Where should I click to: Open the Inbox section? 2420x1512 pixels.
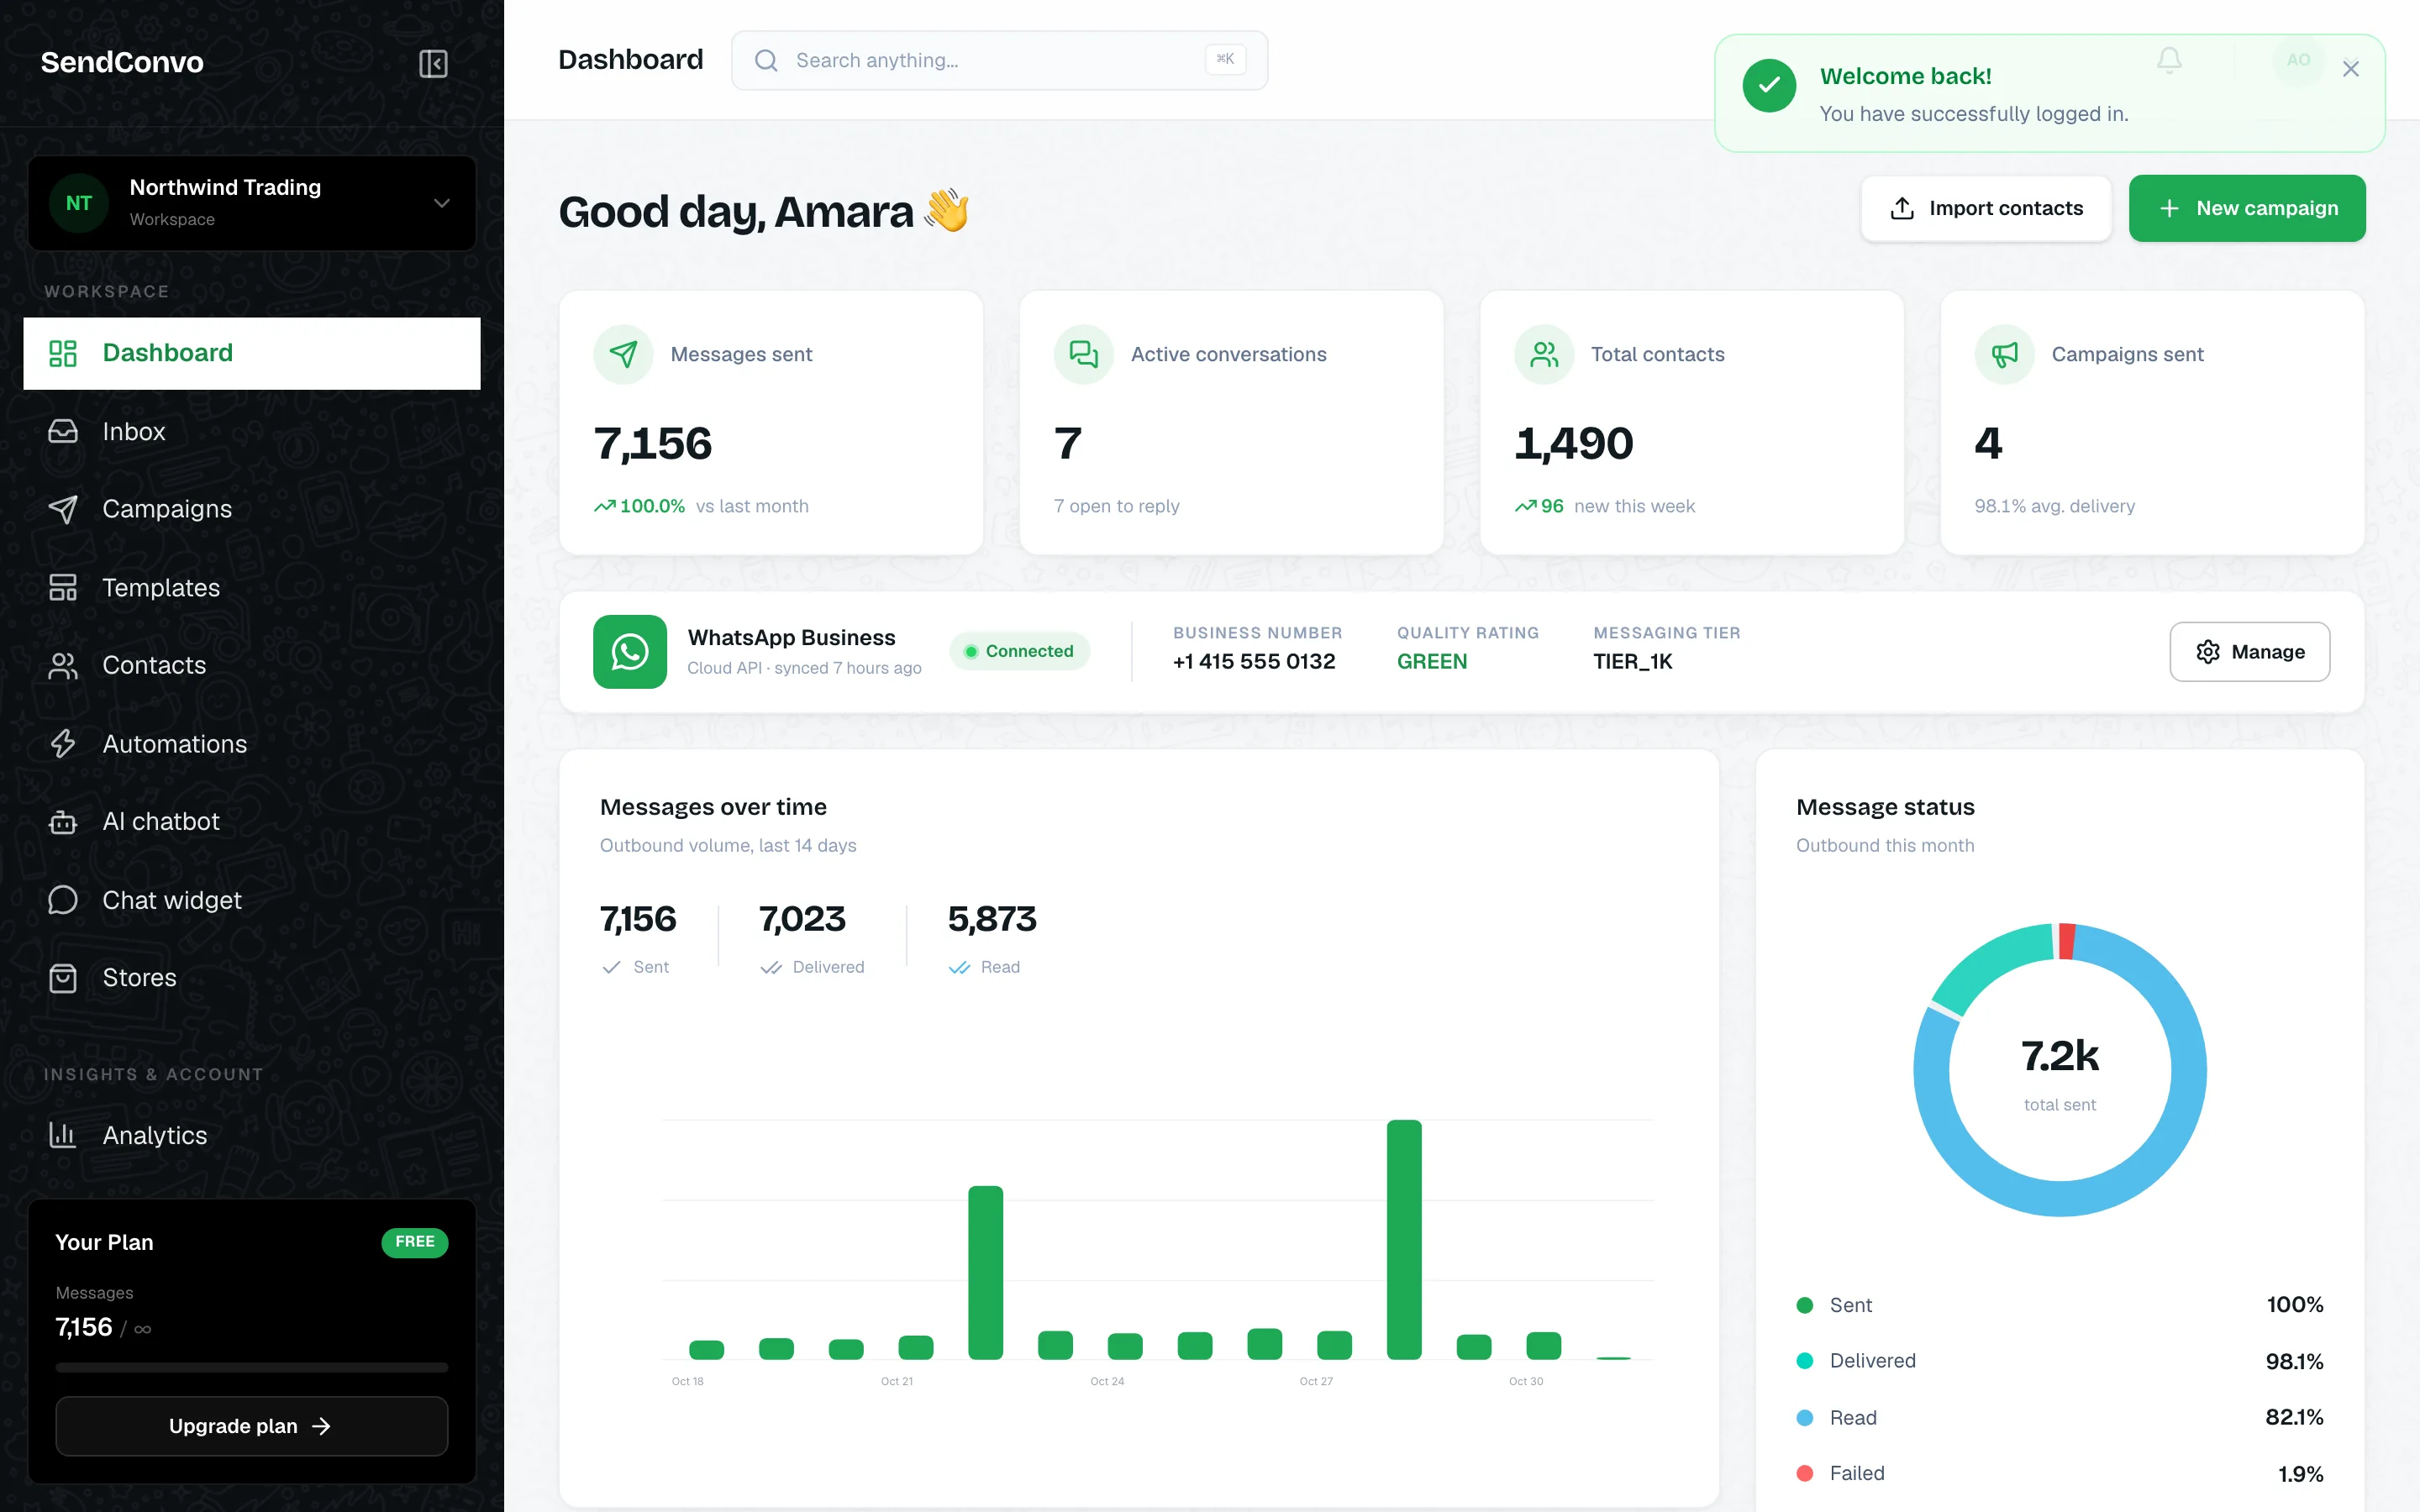[x=252, y=431]
